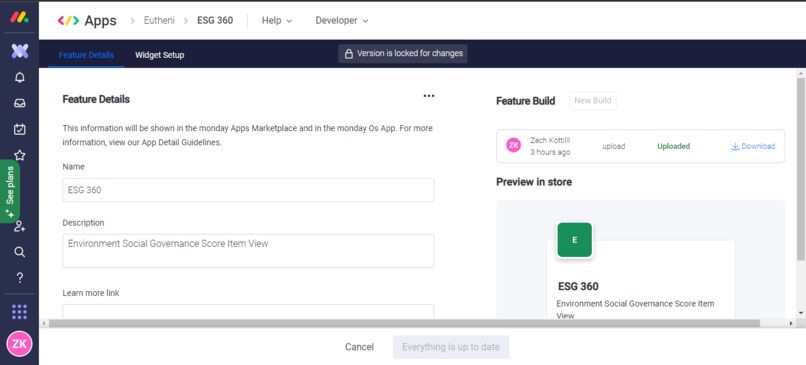
Task: Click the Uploaded status text
Action: (x=673, y=146)
